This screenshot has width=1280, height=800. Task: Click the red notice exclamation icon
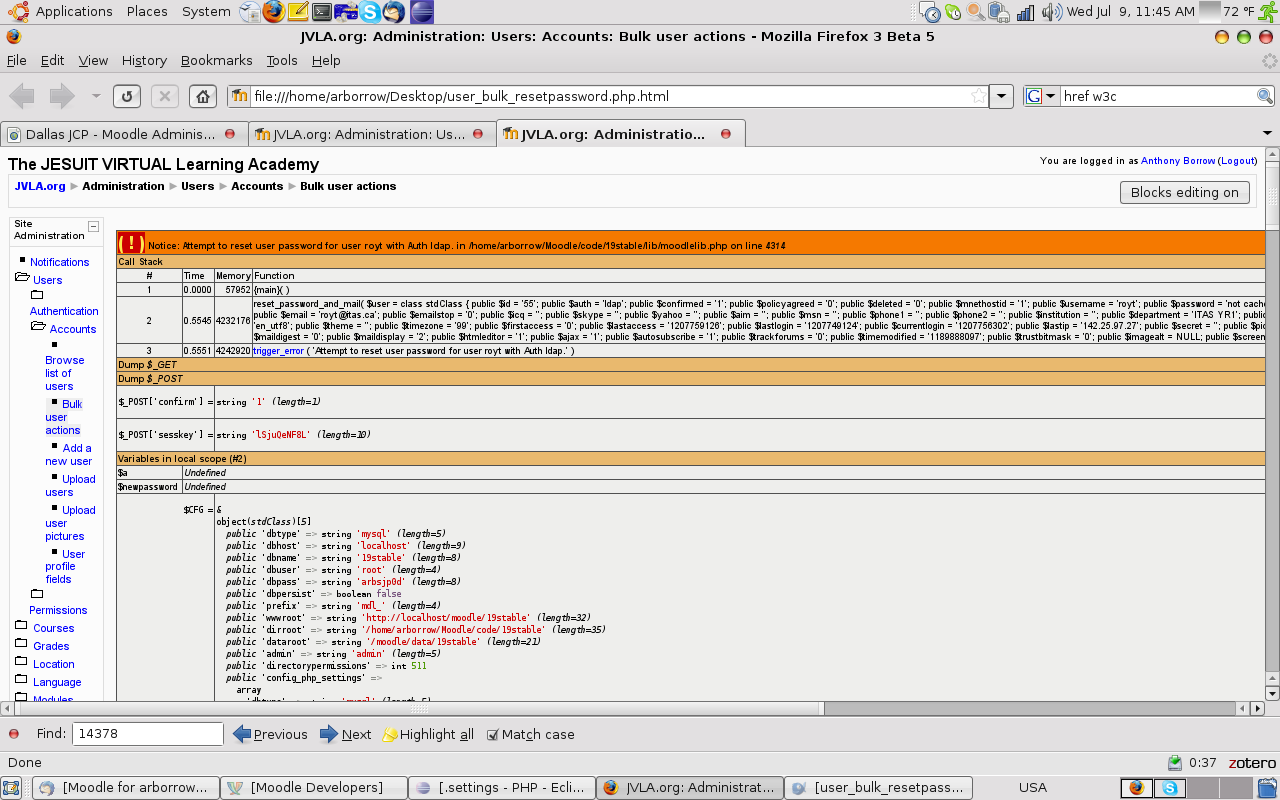pyautogui.click(x=131, y=244)
